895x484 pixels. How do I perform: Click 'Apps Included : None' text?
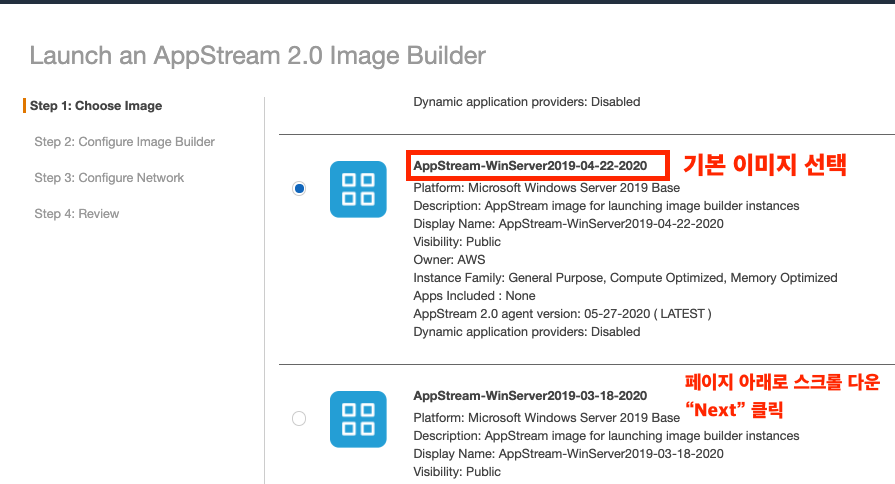click(474, 296)
